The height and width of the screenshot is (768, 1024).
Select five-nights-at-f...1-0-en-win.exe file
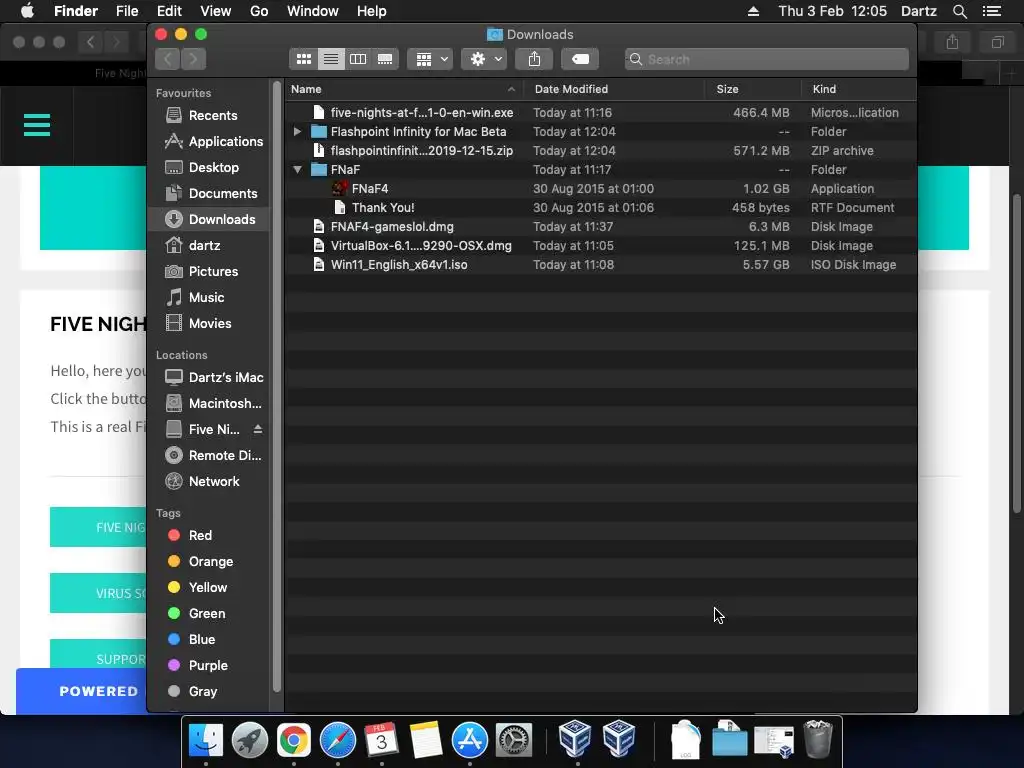(600, 113)
